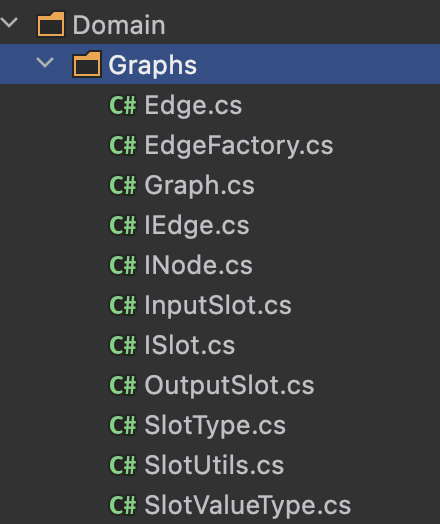Screen dimensions: 440x524
Task: Click the Graphs folder icon
Action: pyautogui.click(x=87, y=64)
